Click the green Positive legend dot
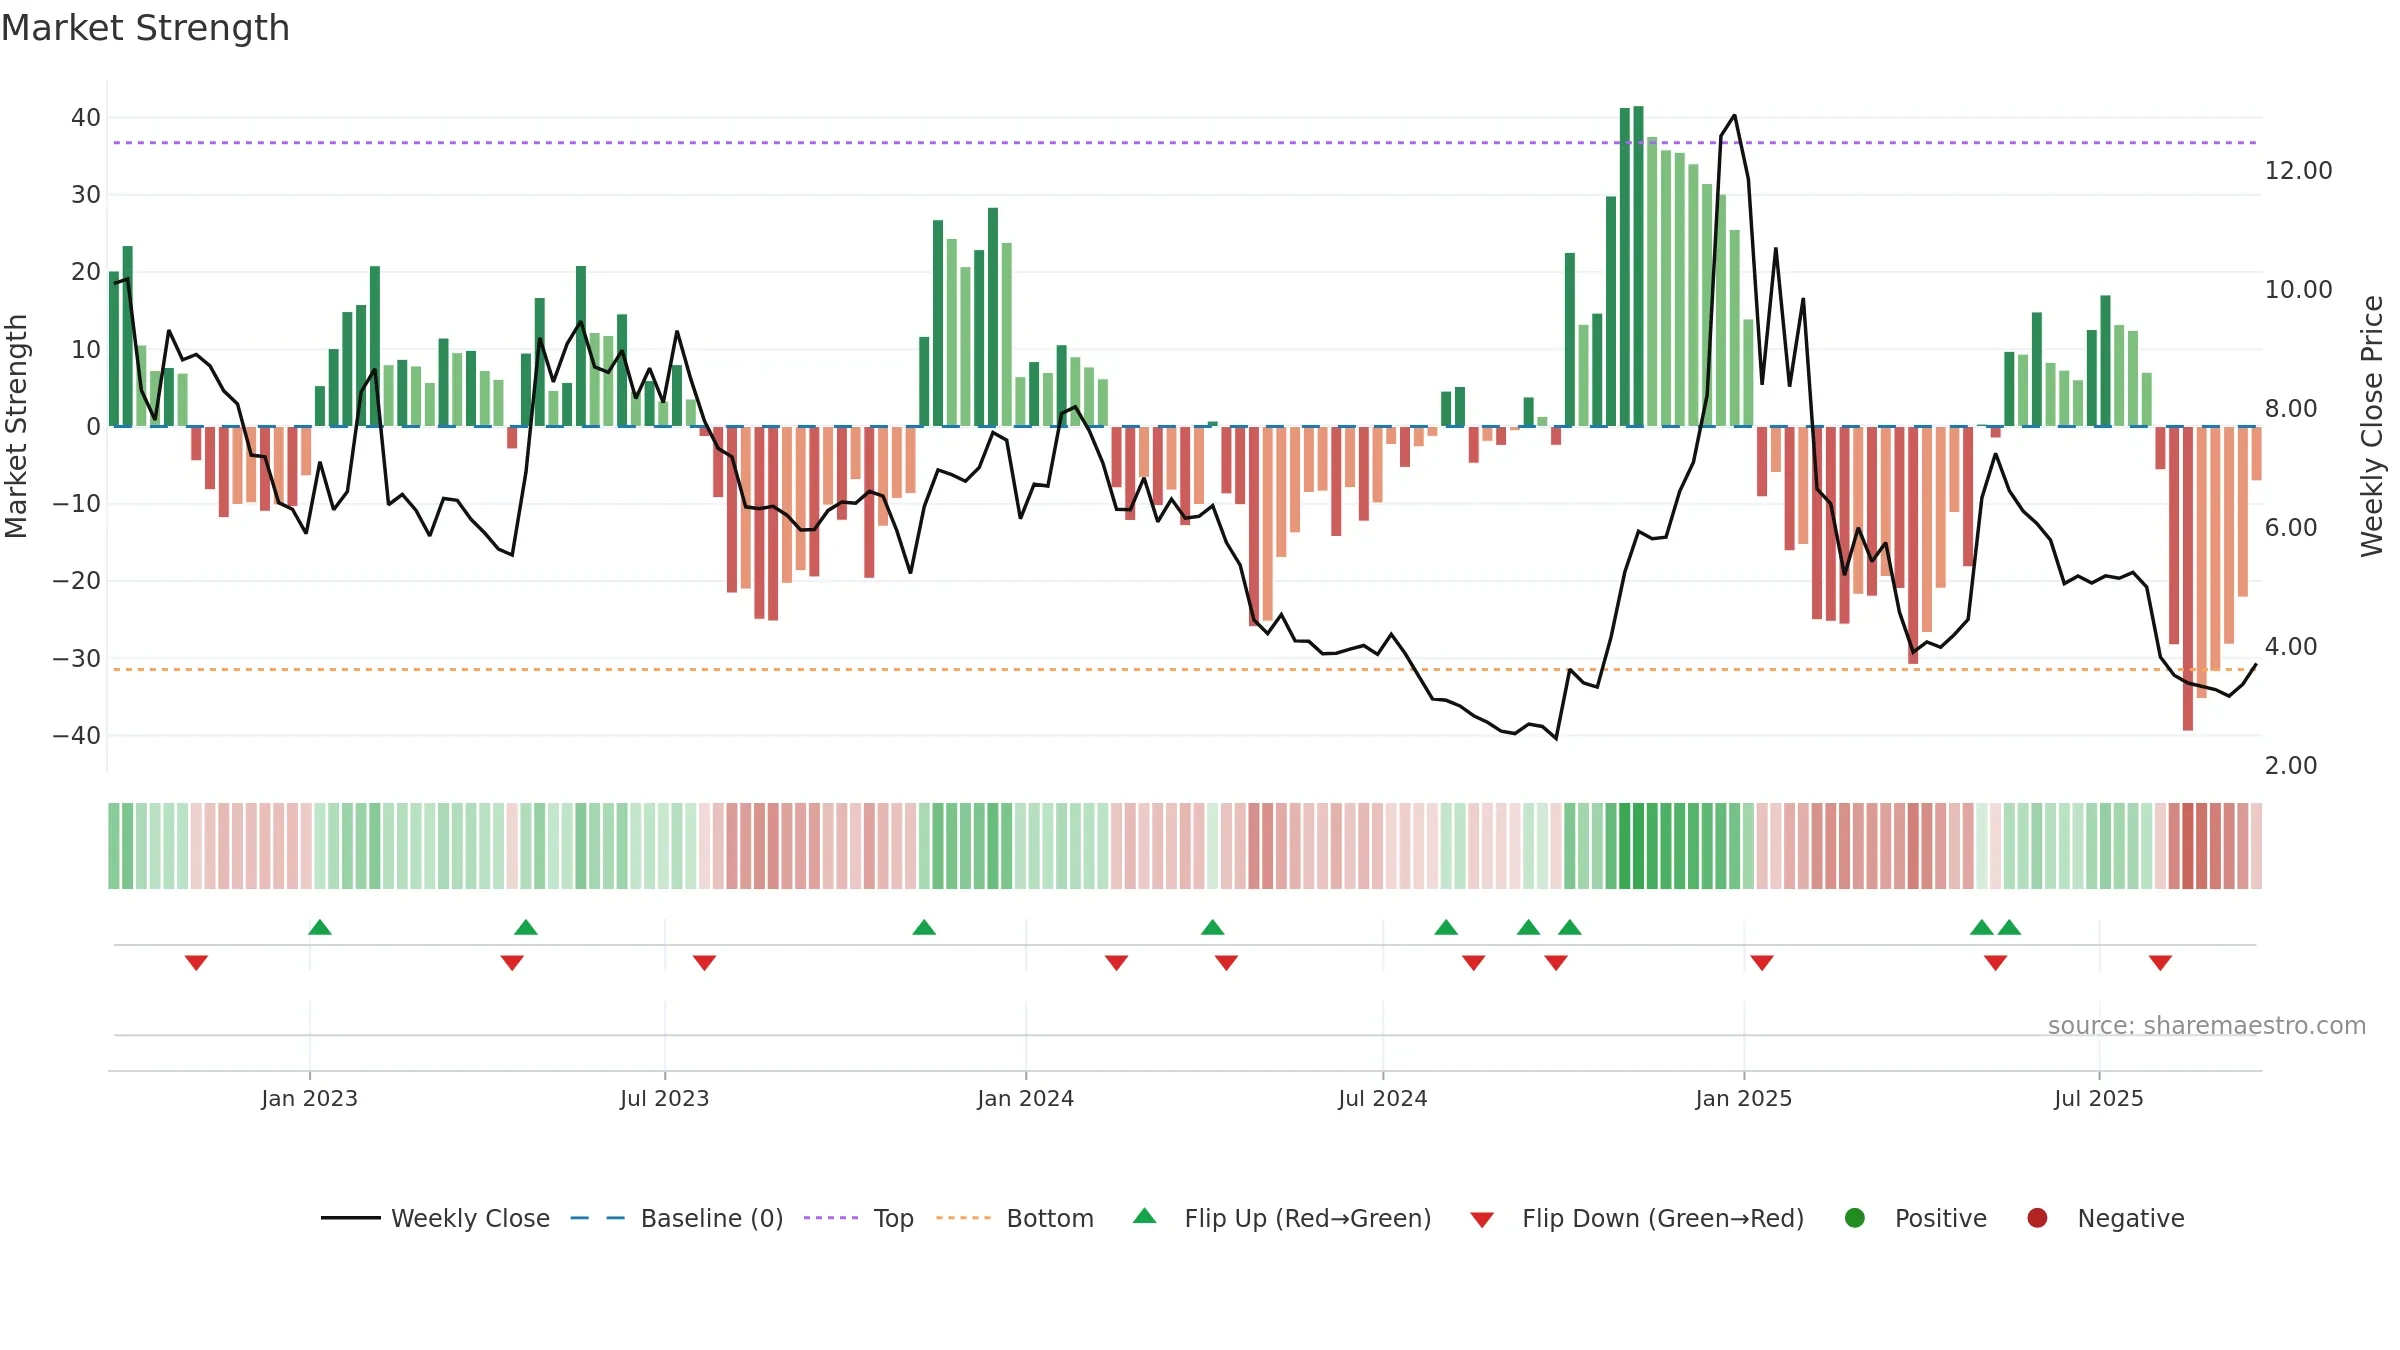Image resolution: width=2400 pixels, height=1350 pixels. pyautogui.click(x=1855, y=1218)
